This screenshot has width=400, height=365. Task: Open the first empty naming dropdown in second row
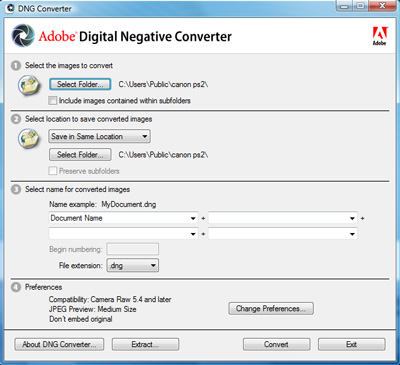pos(124,234)
